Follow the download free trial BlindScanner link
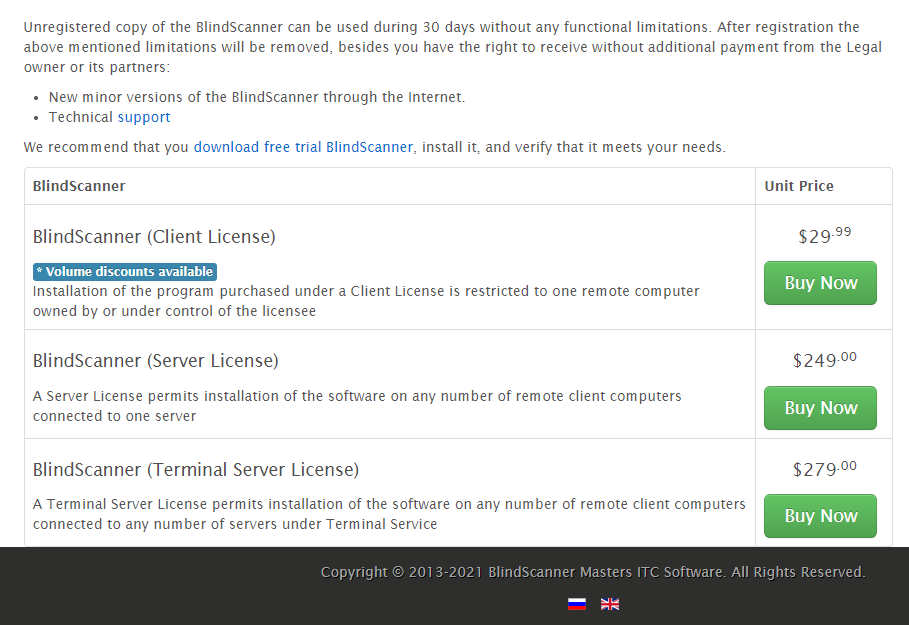This screenshot has height=625, width=909. click(303, 147)
